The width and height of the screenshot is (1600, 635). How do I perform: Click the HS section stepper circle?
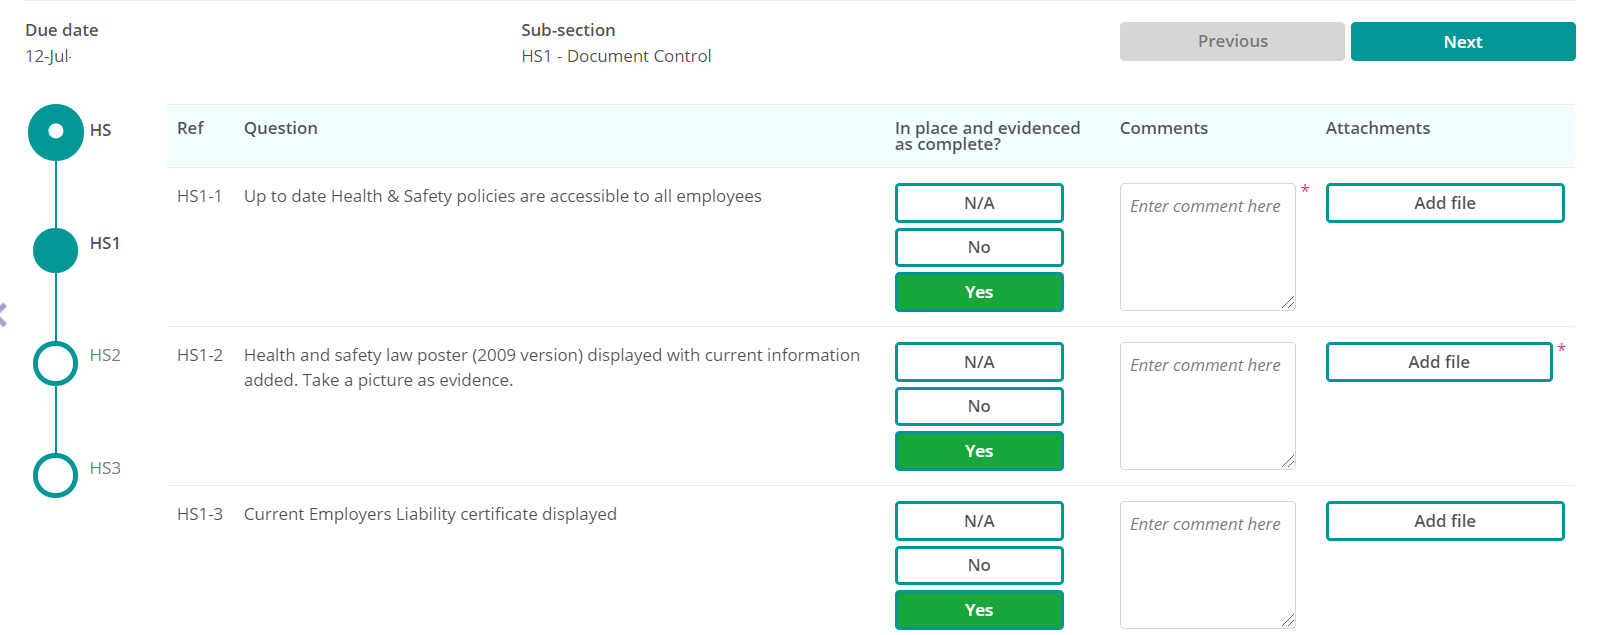pyautogui.click(x=56, y=131)
